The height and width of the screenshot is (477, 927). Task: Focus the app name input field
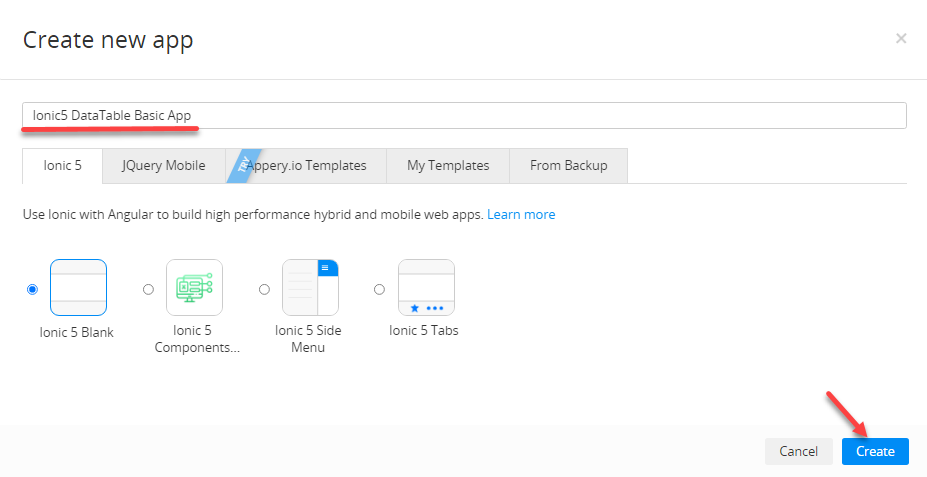[x=464, y=115]
